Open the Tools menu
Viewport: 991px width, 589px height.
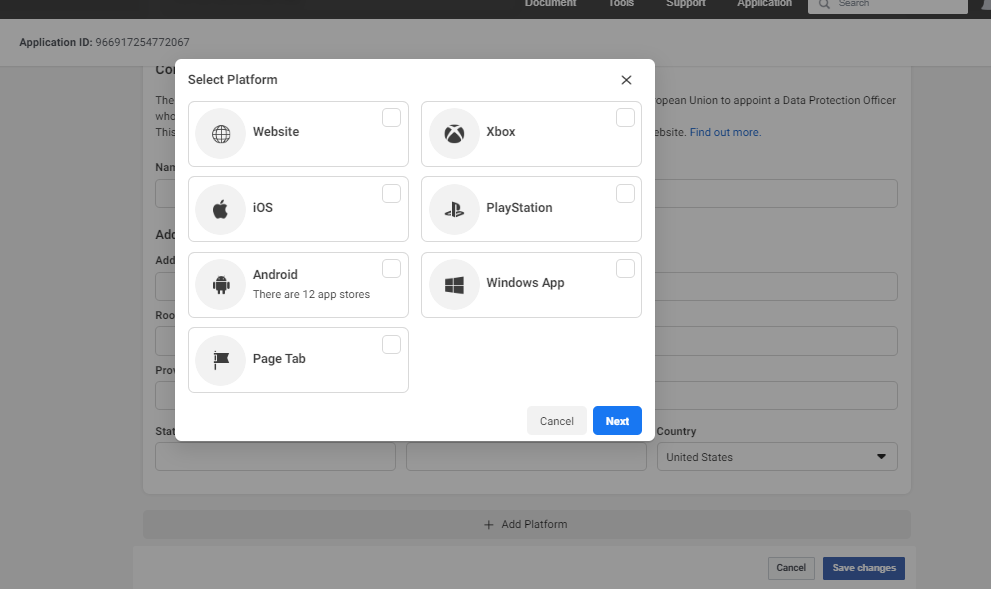[x=621, y=4]
